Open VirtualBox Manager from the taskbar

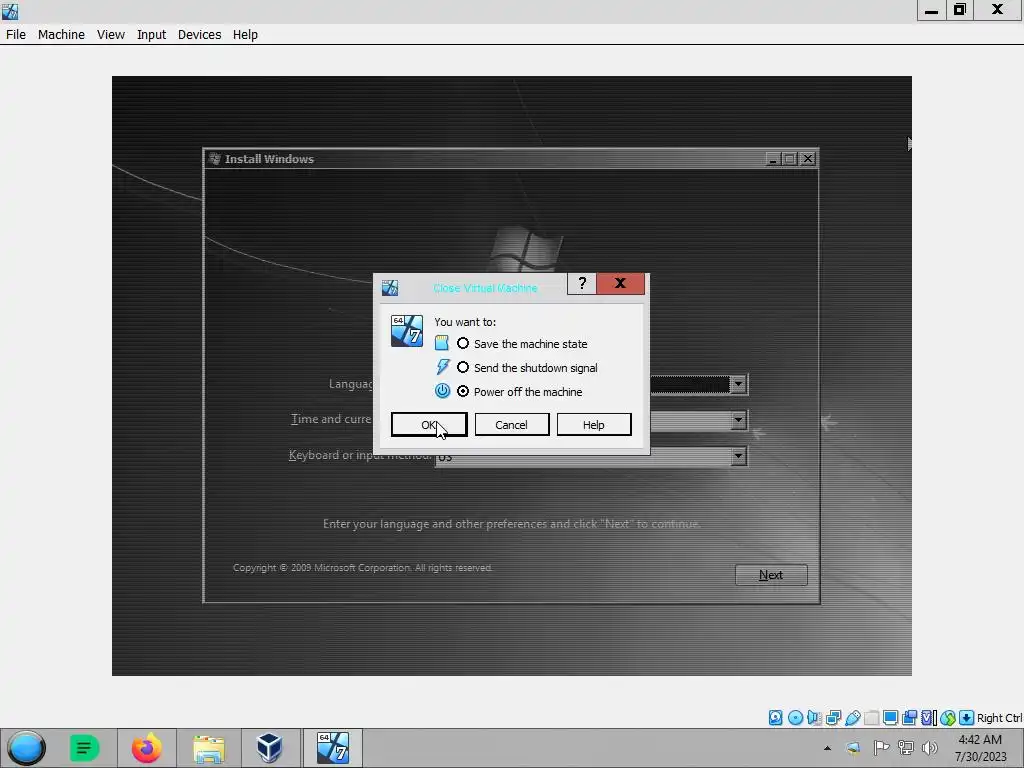[x=269, y=748]
